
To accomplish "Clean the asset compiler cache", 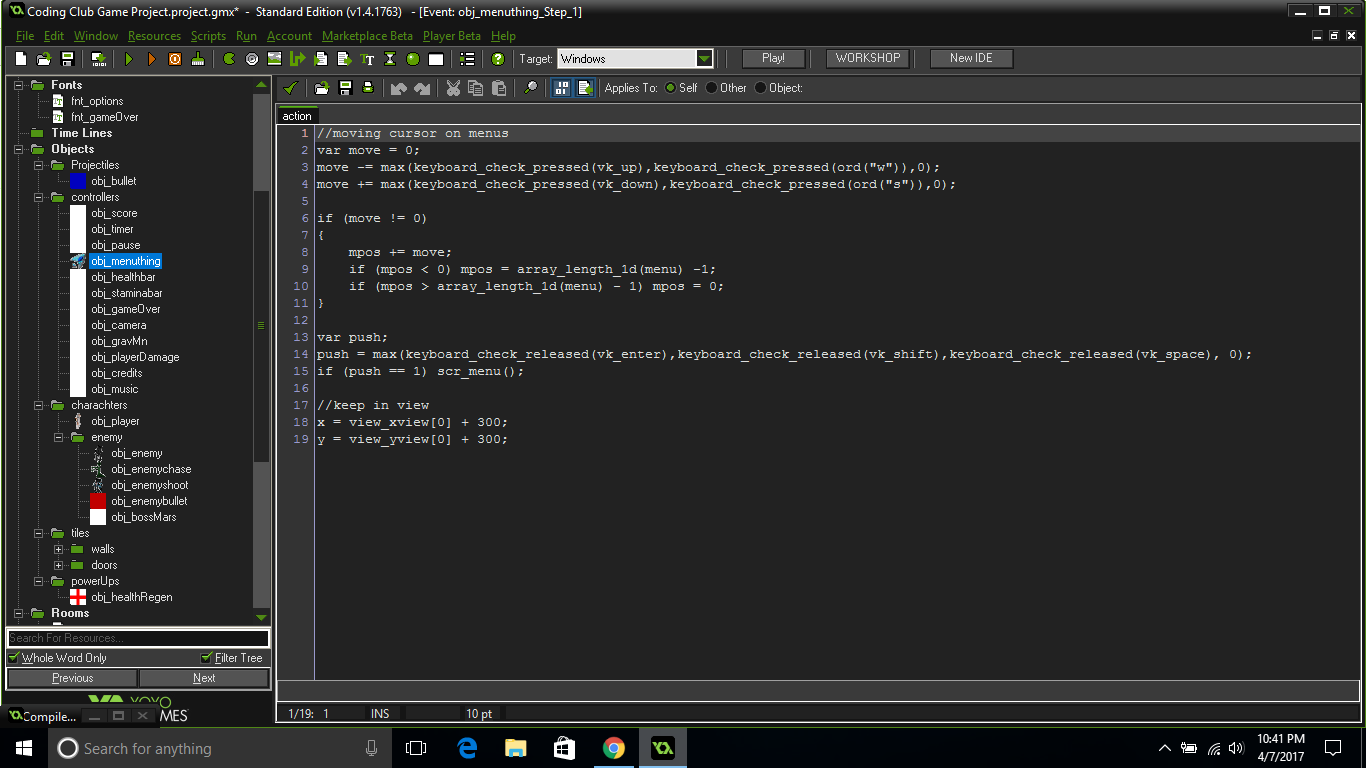I will 198,58.
